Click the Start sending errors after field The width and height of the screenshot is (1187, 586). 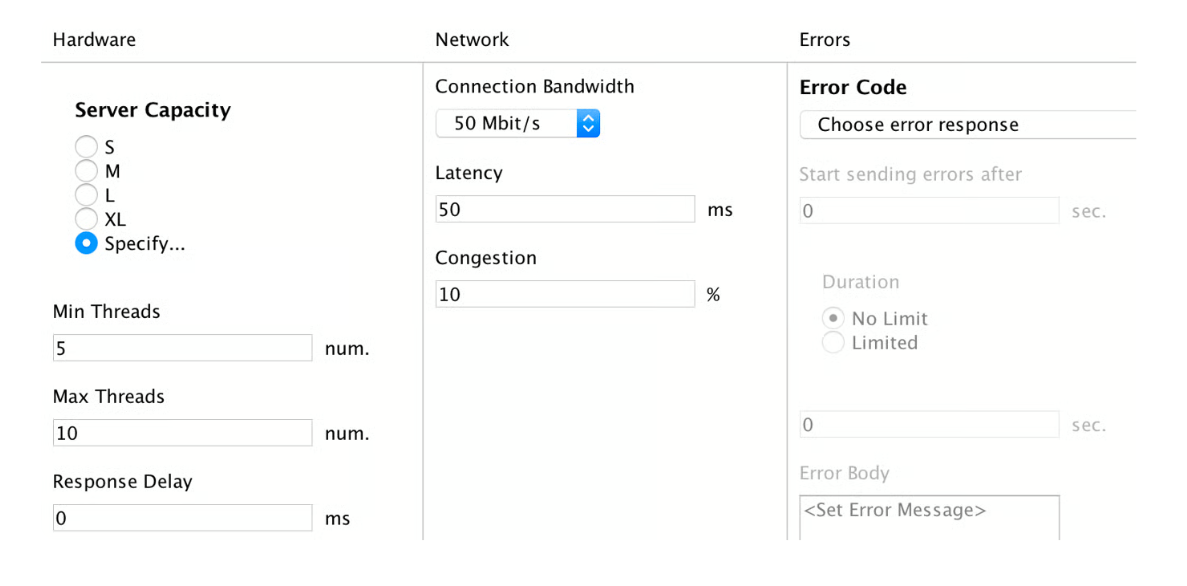tap(928, 211)
